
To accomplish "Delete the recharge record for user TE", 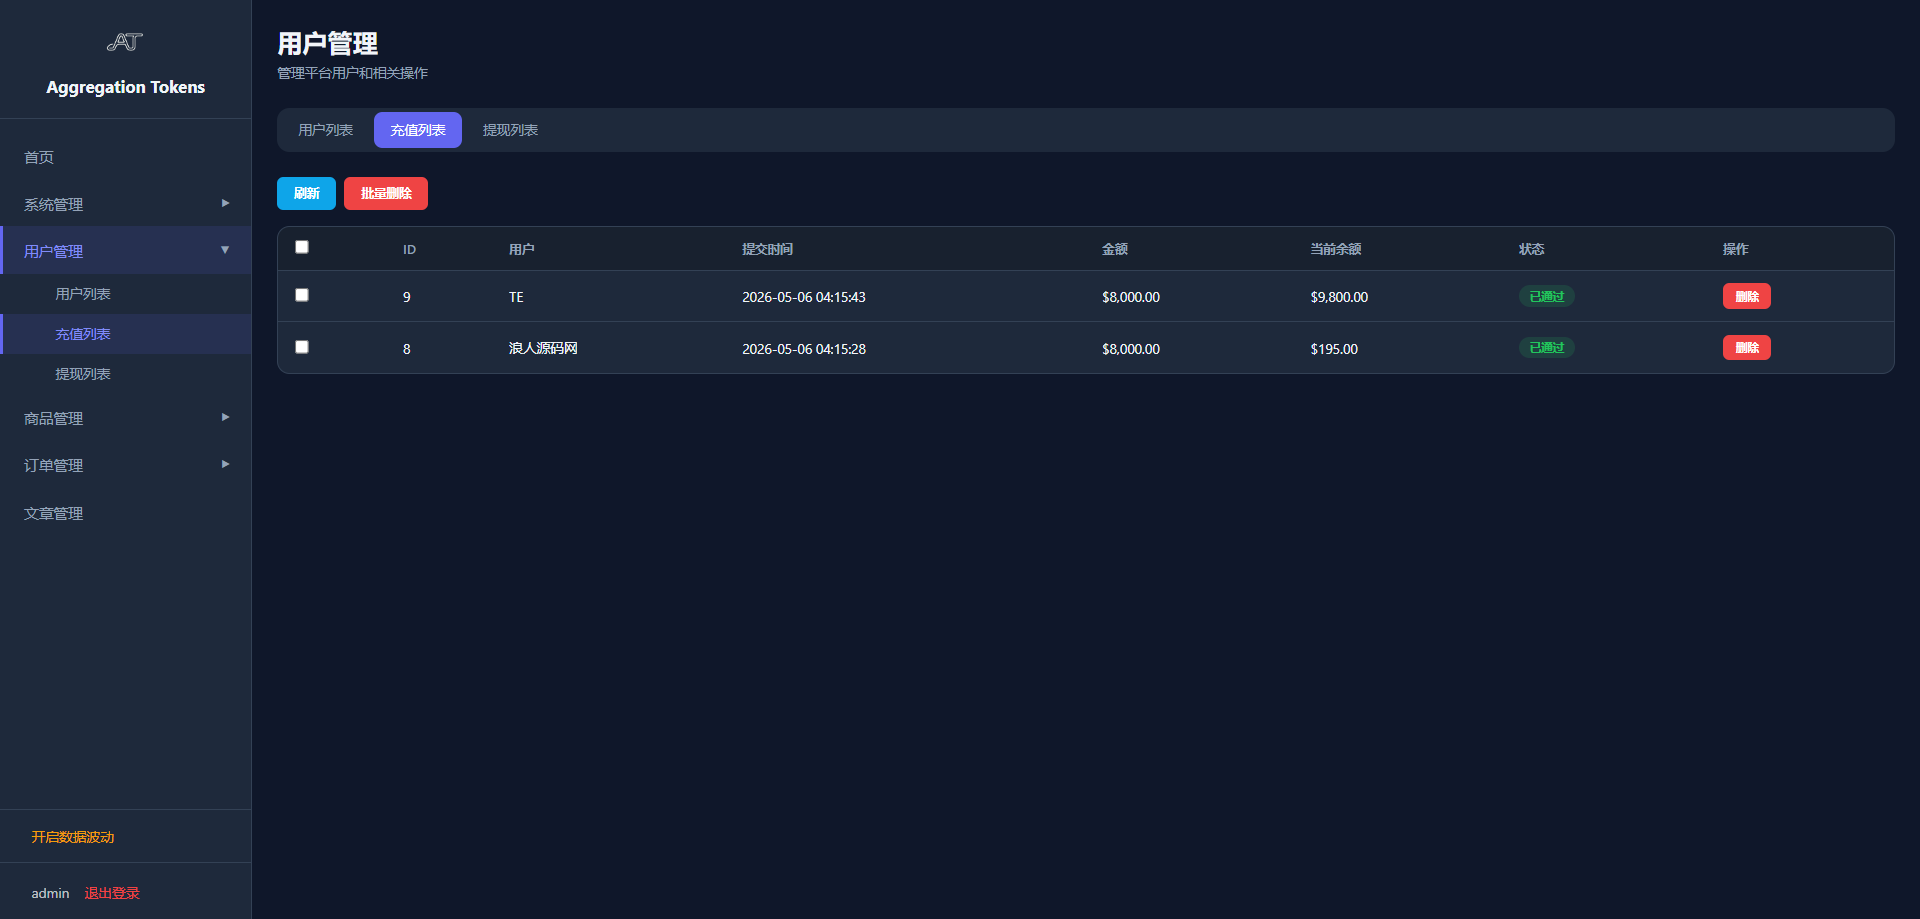I will pos(1746,296).
